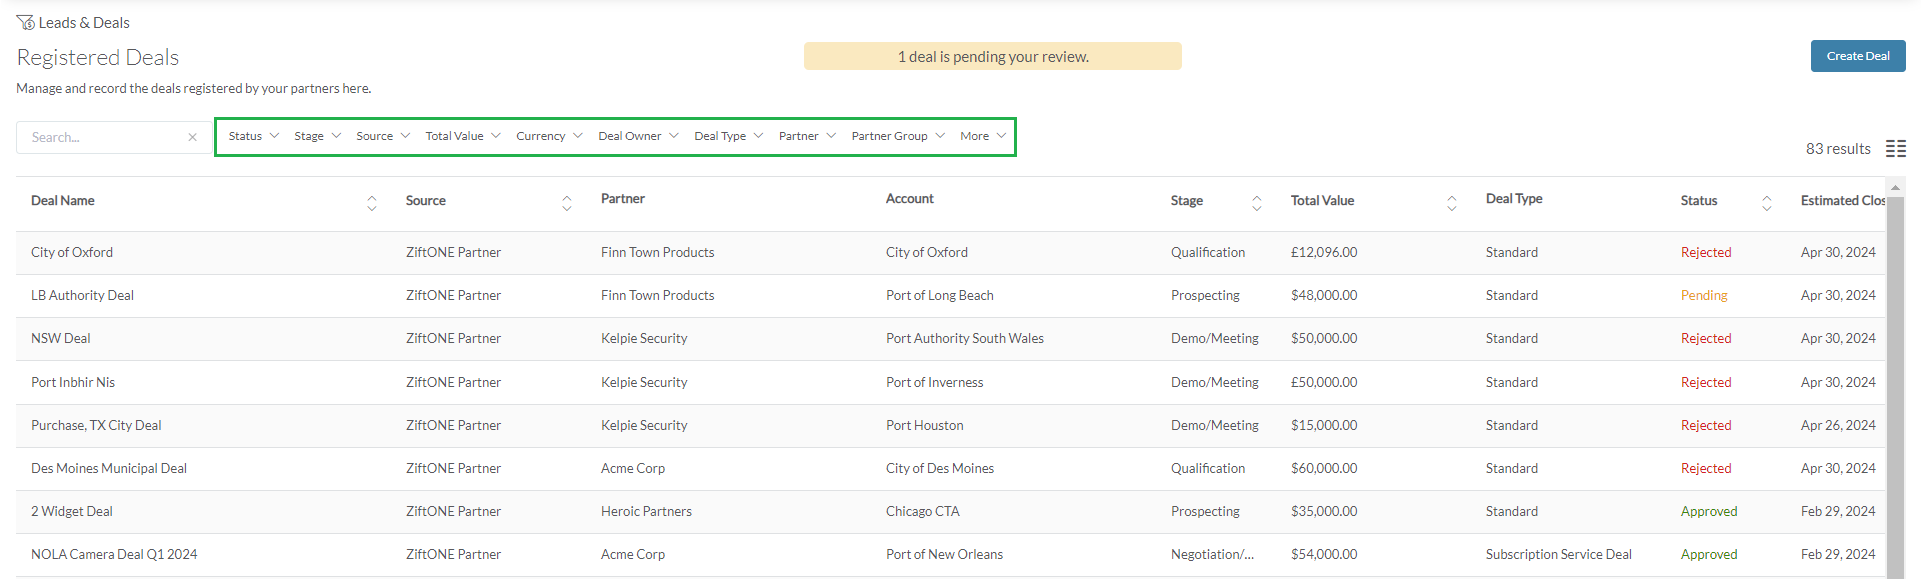Click the table's vertical scrollbar

(1894, 380)
